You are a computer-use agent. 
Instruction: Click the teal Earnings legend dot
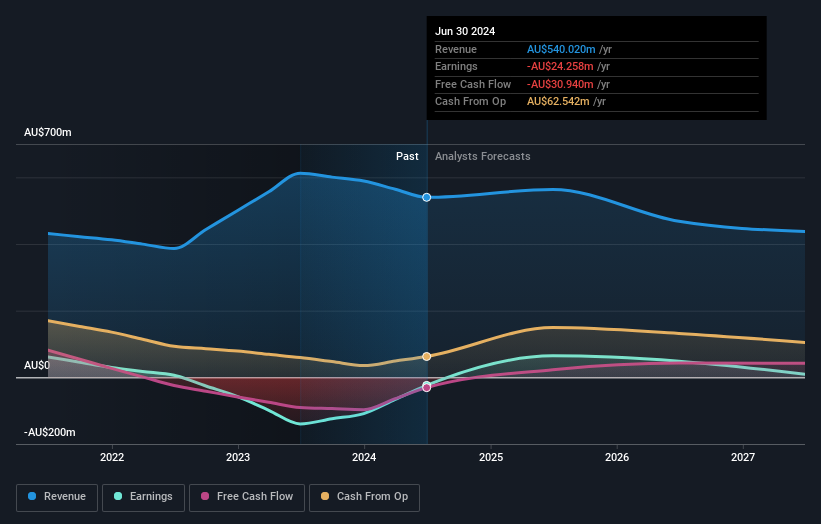[x=118, y=496]
